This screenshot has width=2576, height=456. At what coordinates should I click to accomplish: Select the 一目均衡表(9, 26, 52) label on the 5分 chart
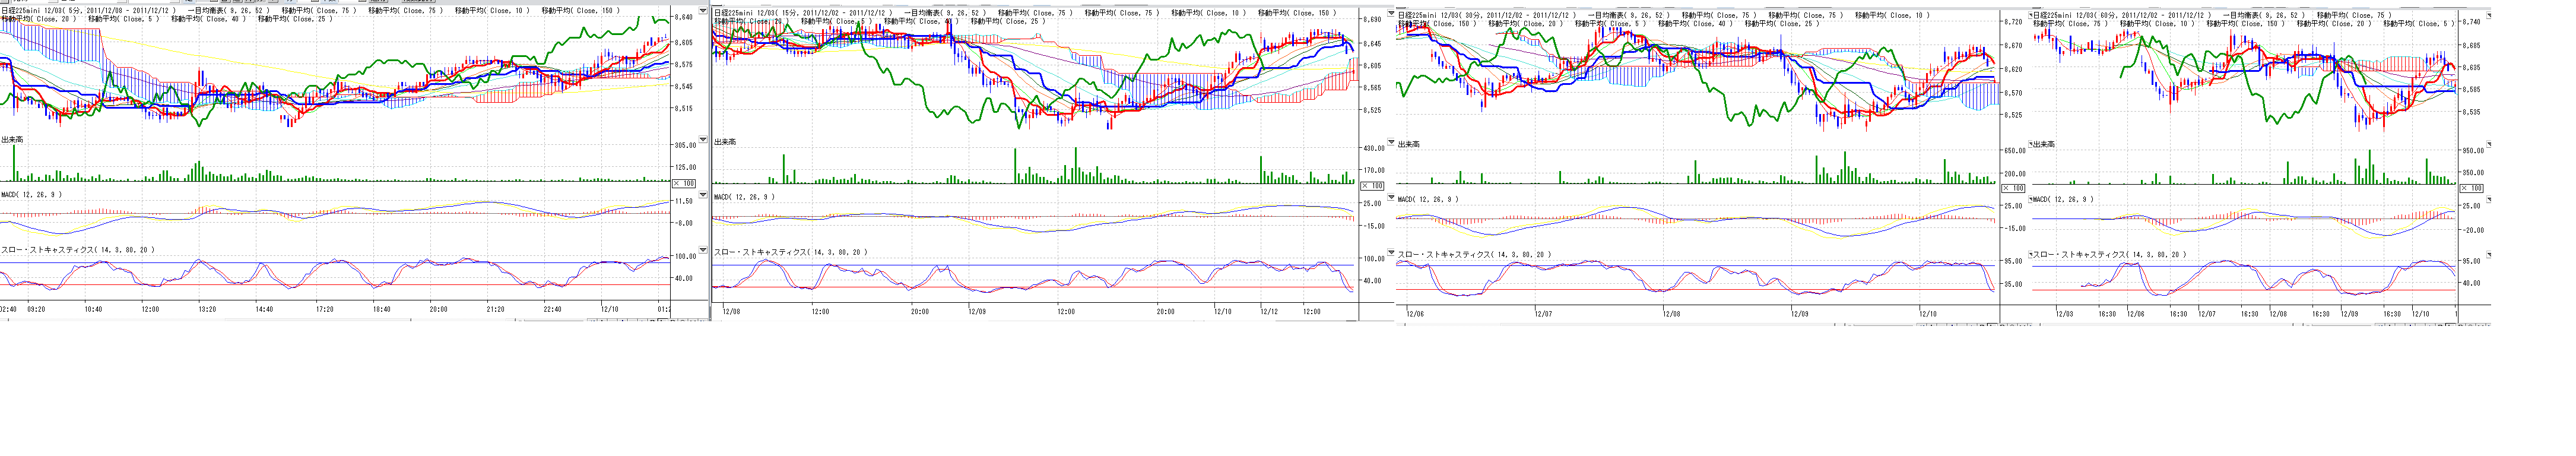tap(228, 11)
